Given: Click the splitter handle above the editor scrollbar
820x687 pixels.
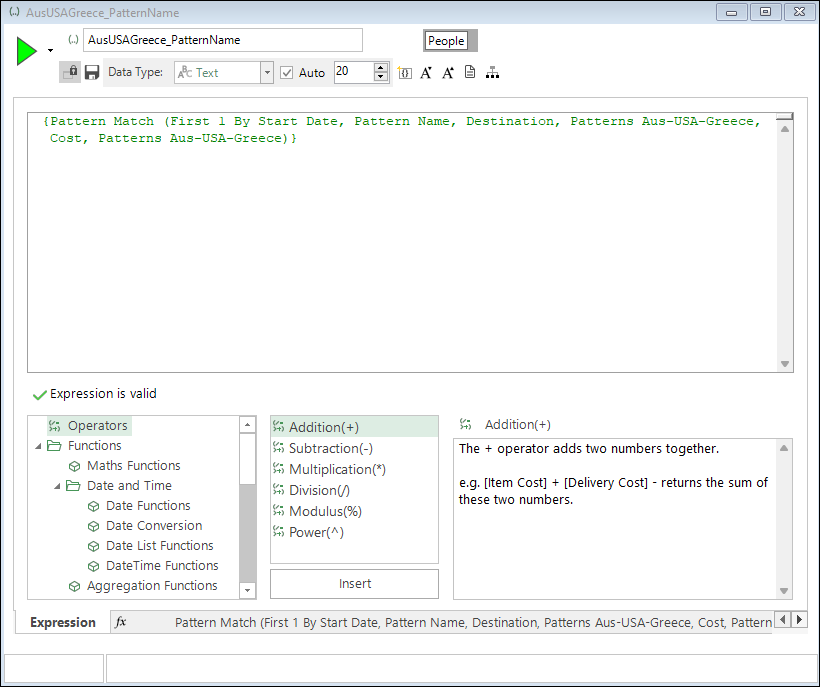Looking at the screenshot, I should pos(785,116).
